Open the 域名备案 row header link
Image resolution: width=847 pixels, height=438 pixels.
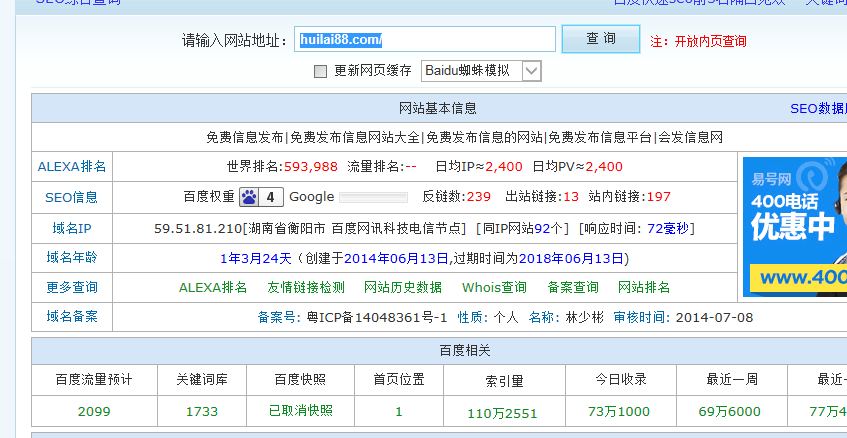(x=72, y=316)
